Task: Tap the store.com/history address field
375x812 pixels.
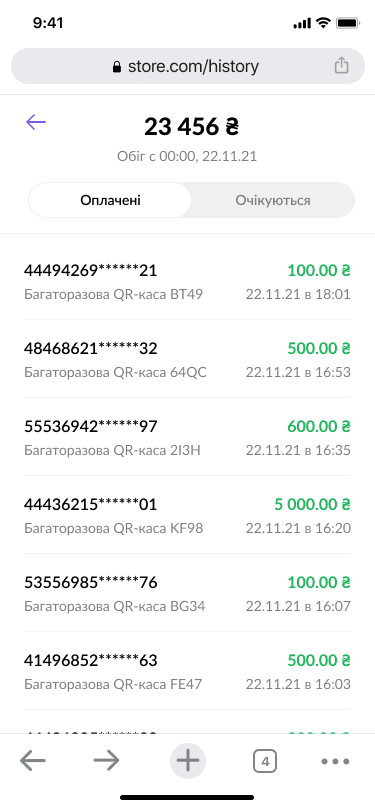Action: point(188,66)
